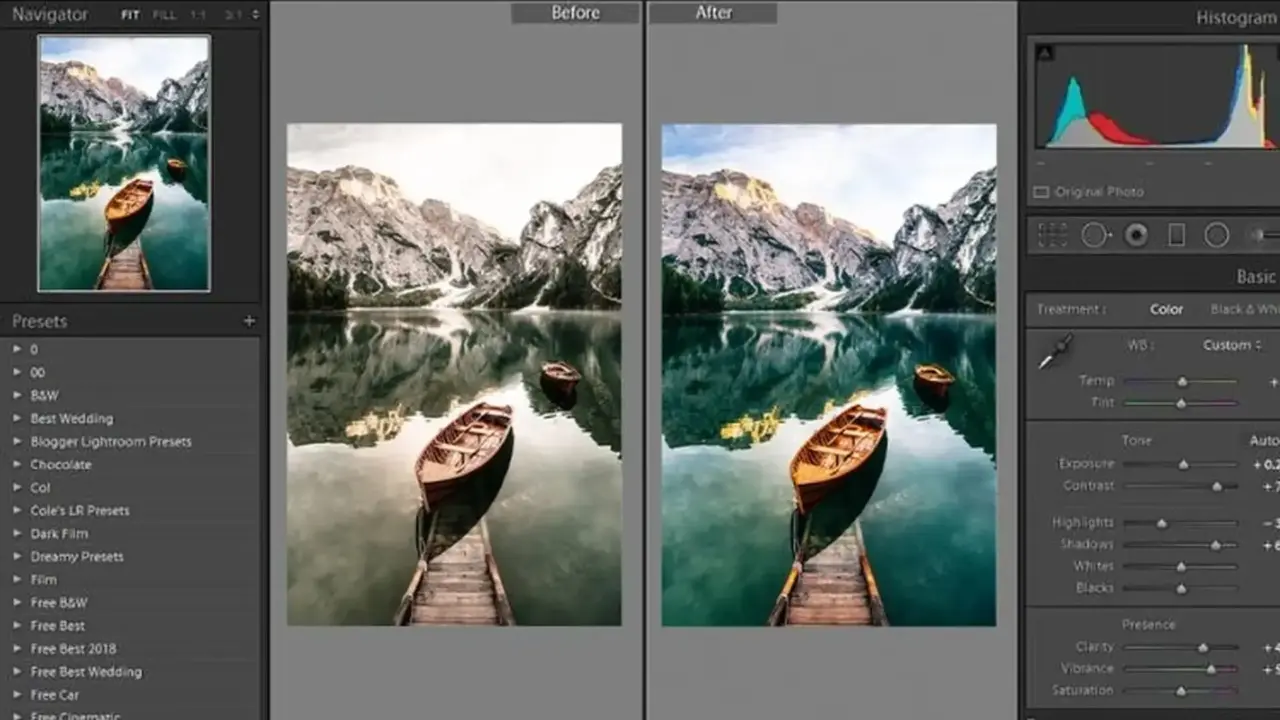
Task: Add a new preset with plus icon
Action: click(249, 321)
